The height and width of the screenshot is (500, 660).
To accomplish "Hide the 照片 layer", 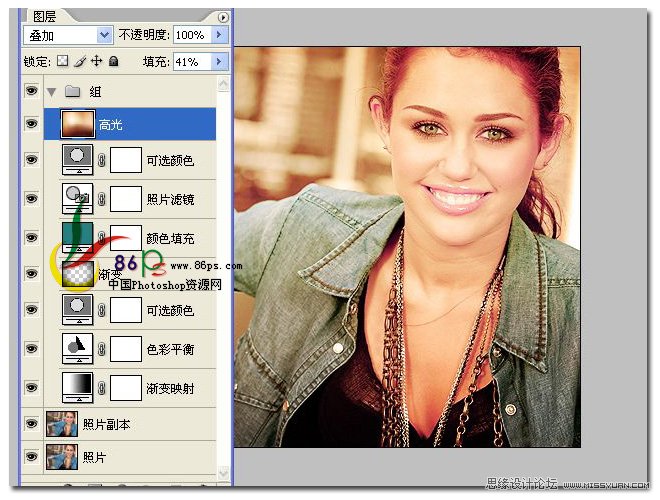I will coord(32,456).
